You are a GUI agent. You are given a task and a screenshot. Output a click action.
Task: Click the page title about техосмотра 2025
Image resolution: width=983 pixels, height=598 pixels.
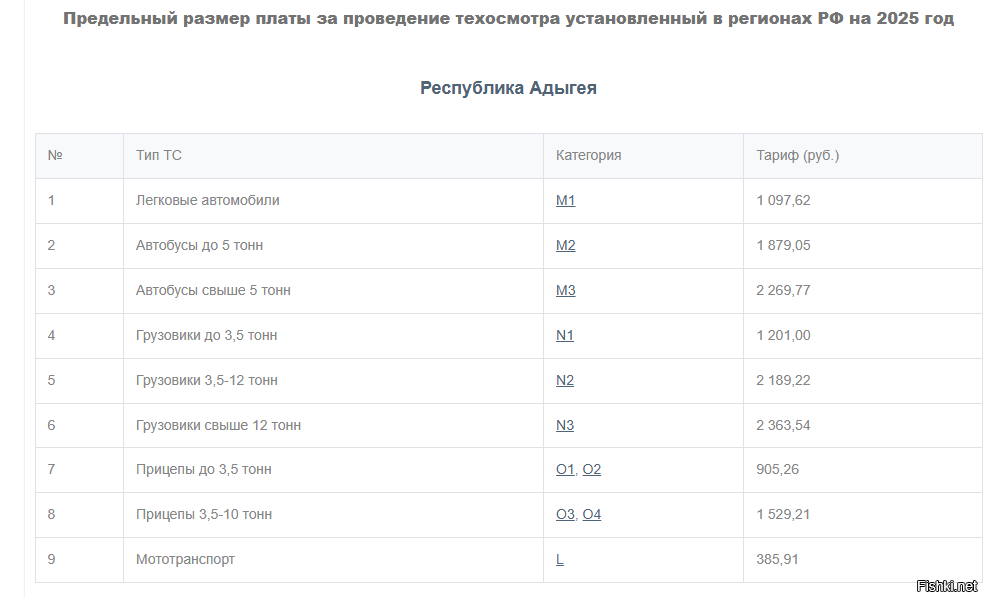pos(508,19)
